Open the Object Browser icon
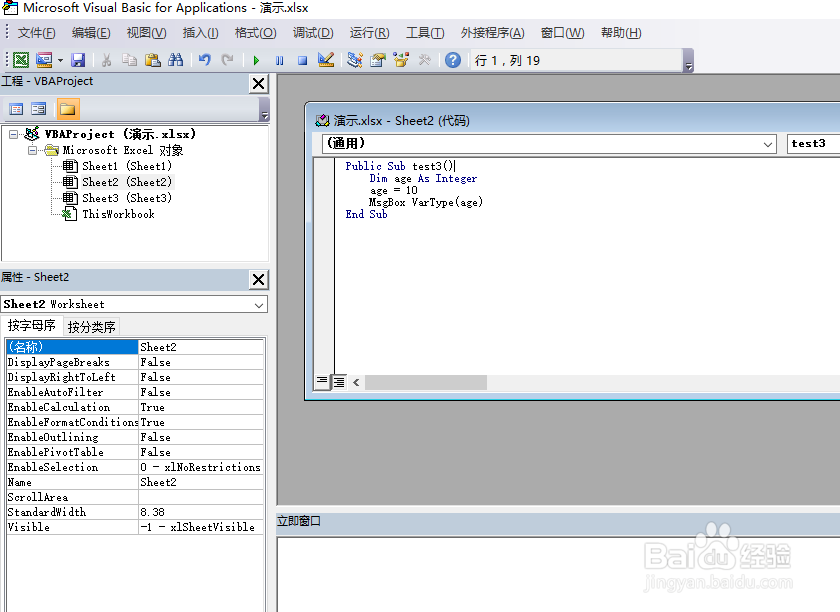The width and height of the screenshot is (840, 612). tap(401, 60)
